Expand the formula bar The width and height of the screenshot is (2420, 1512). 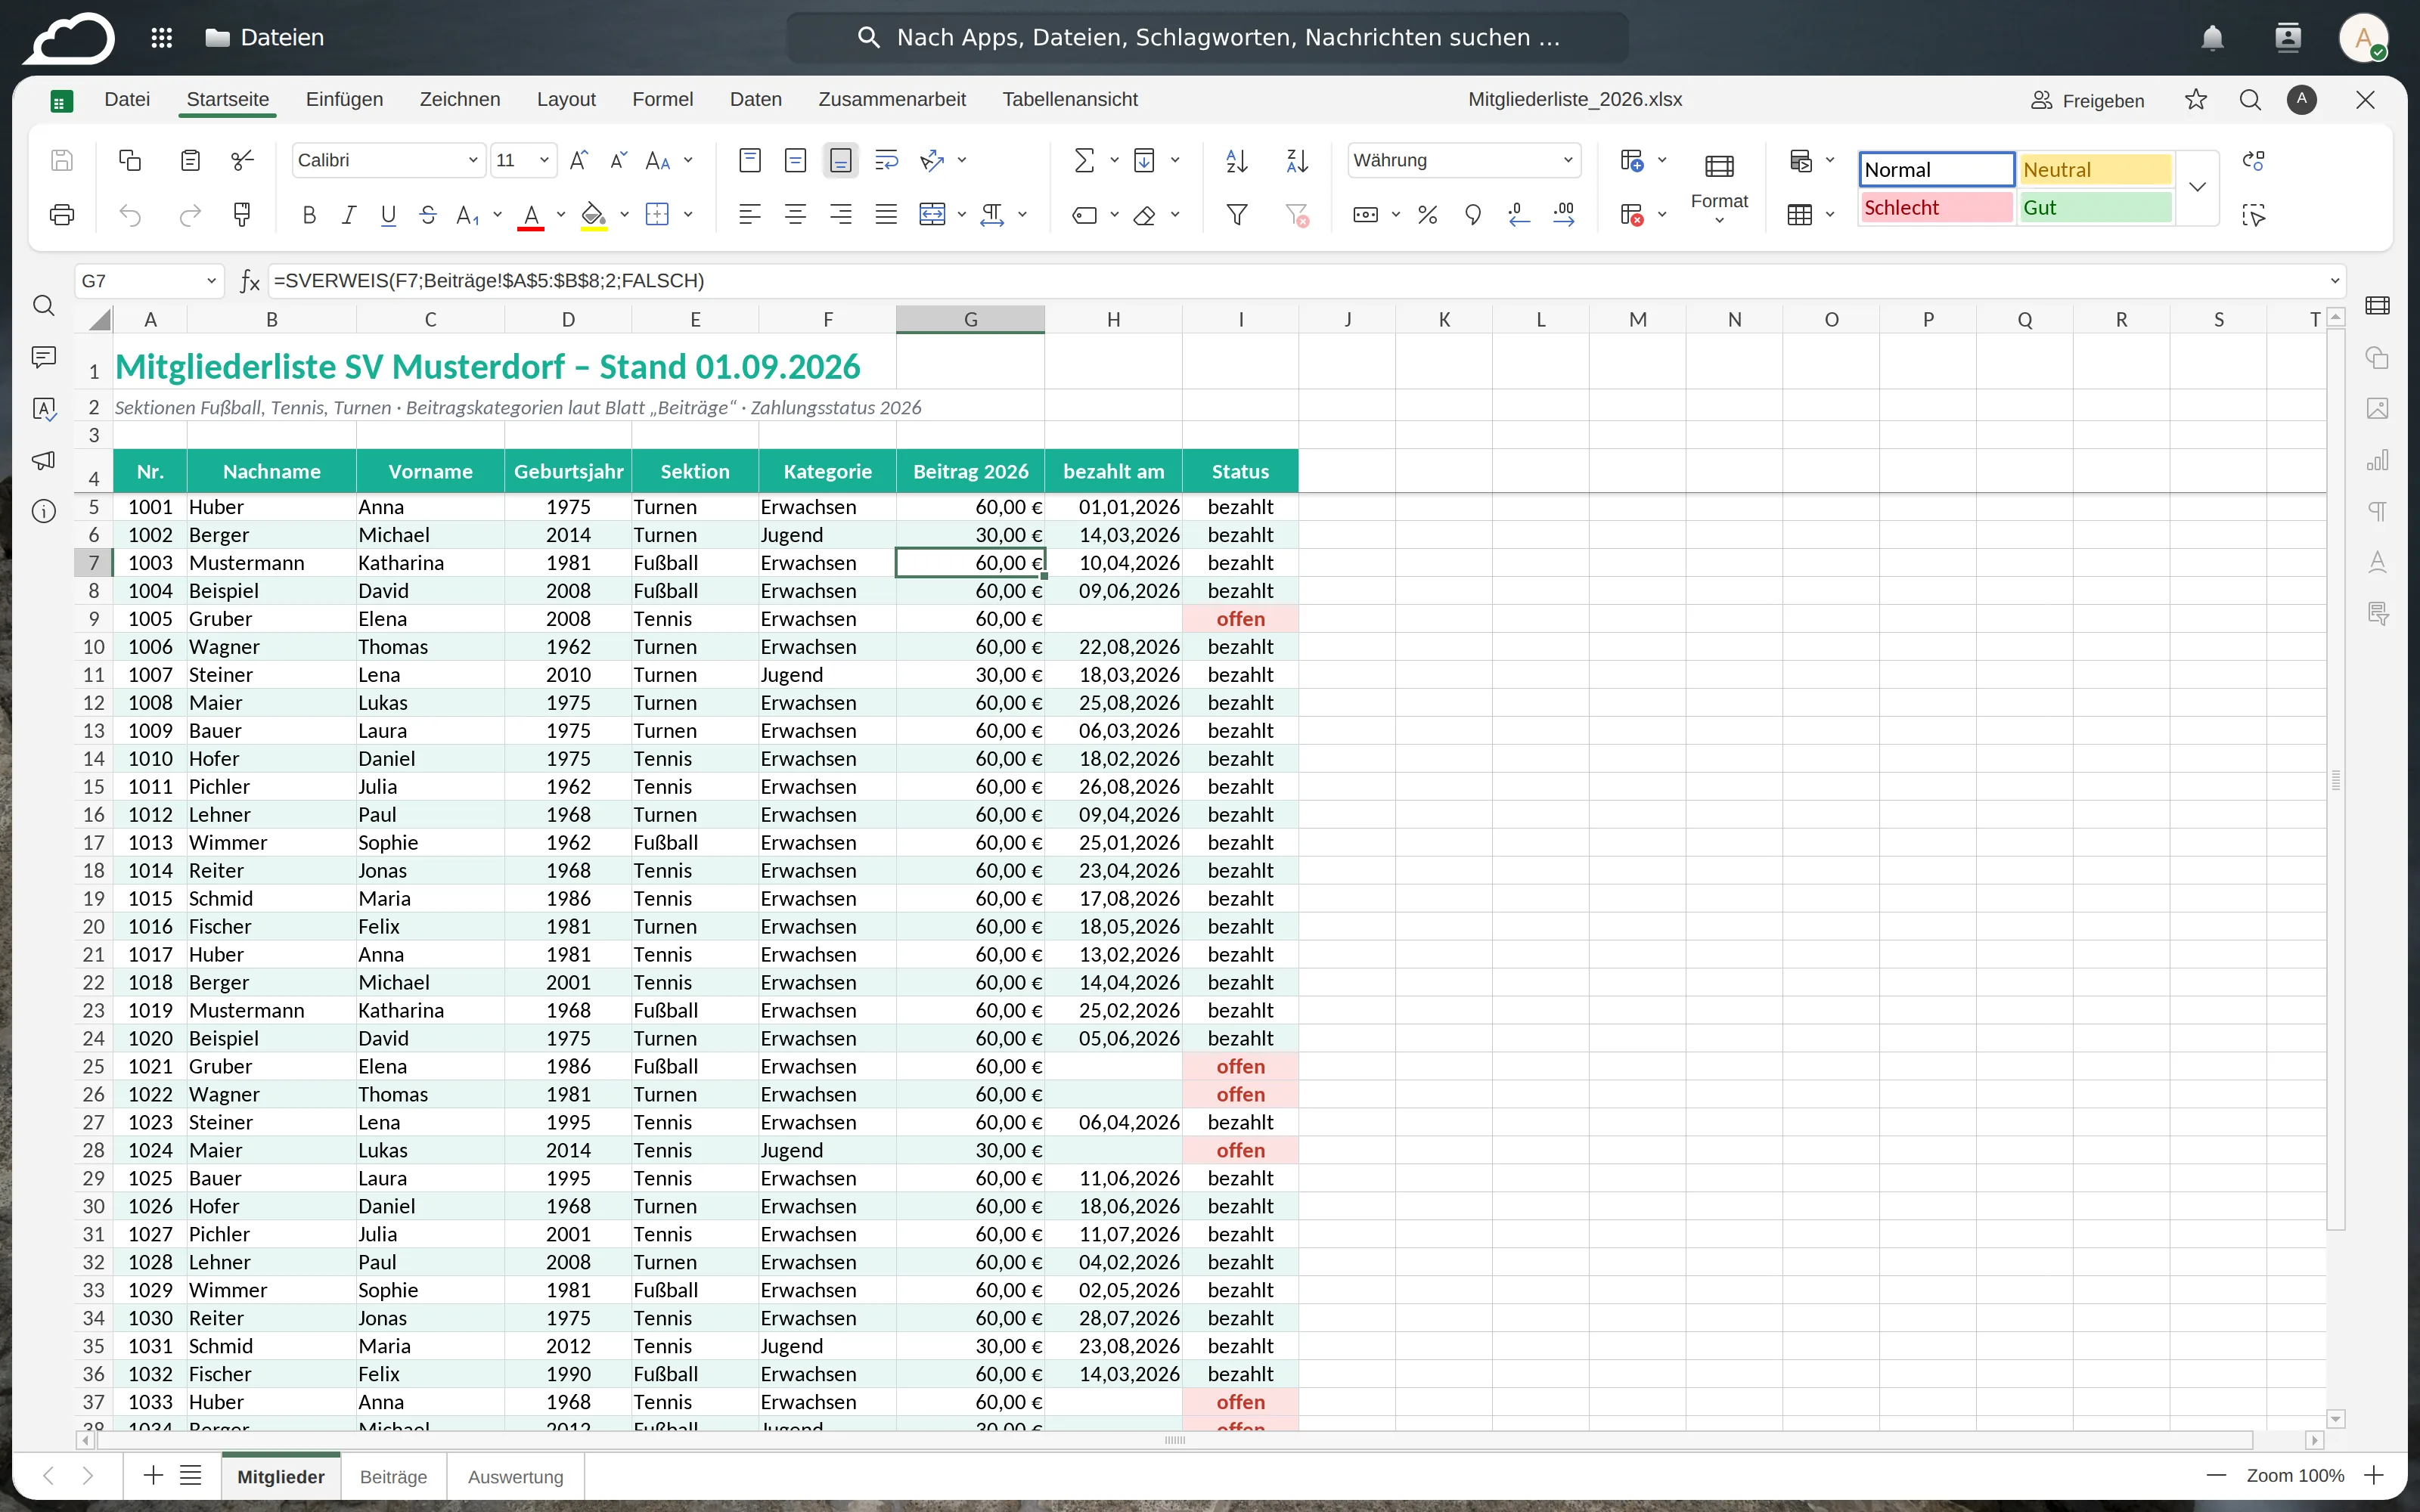point(2335,281)
